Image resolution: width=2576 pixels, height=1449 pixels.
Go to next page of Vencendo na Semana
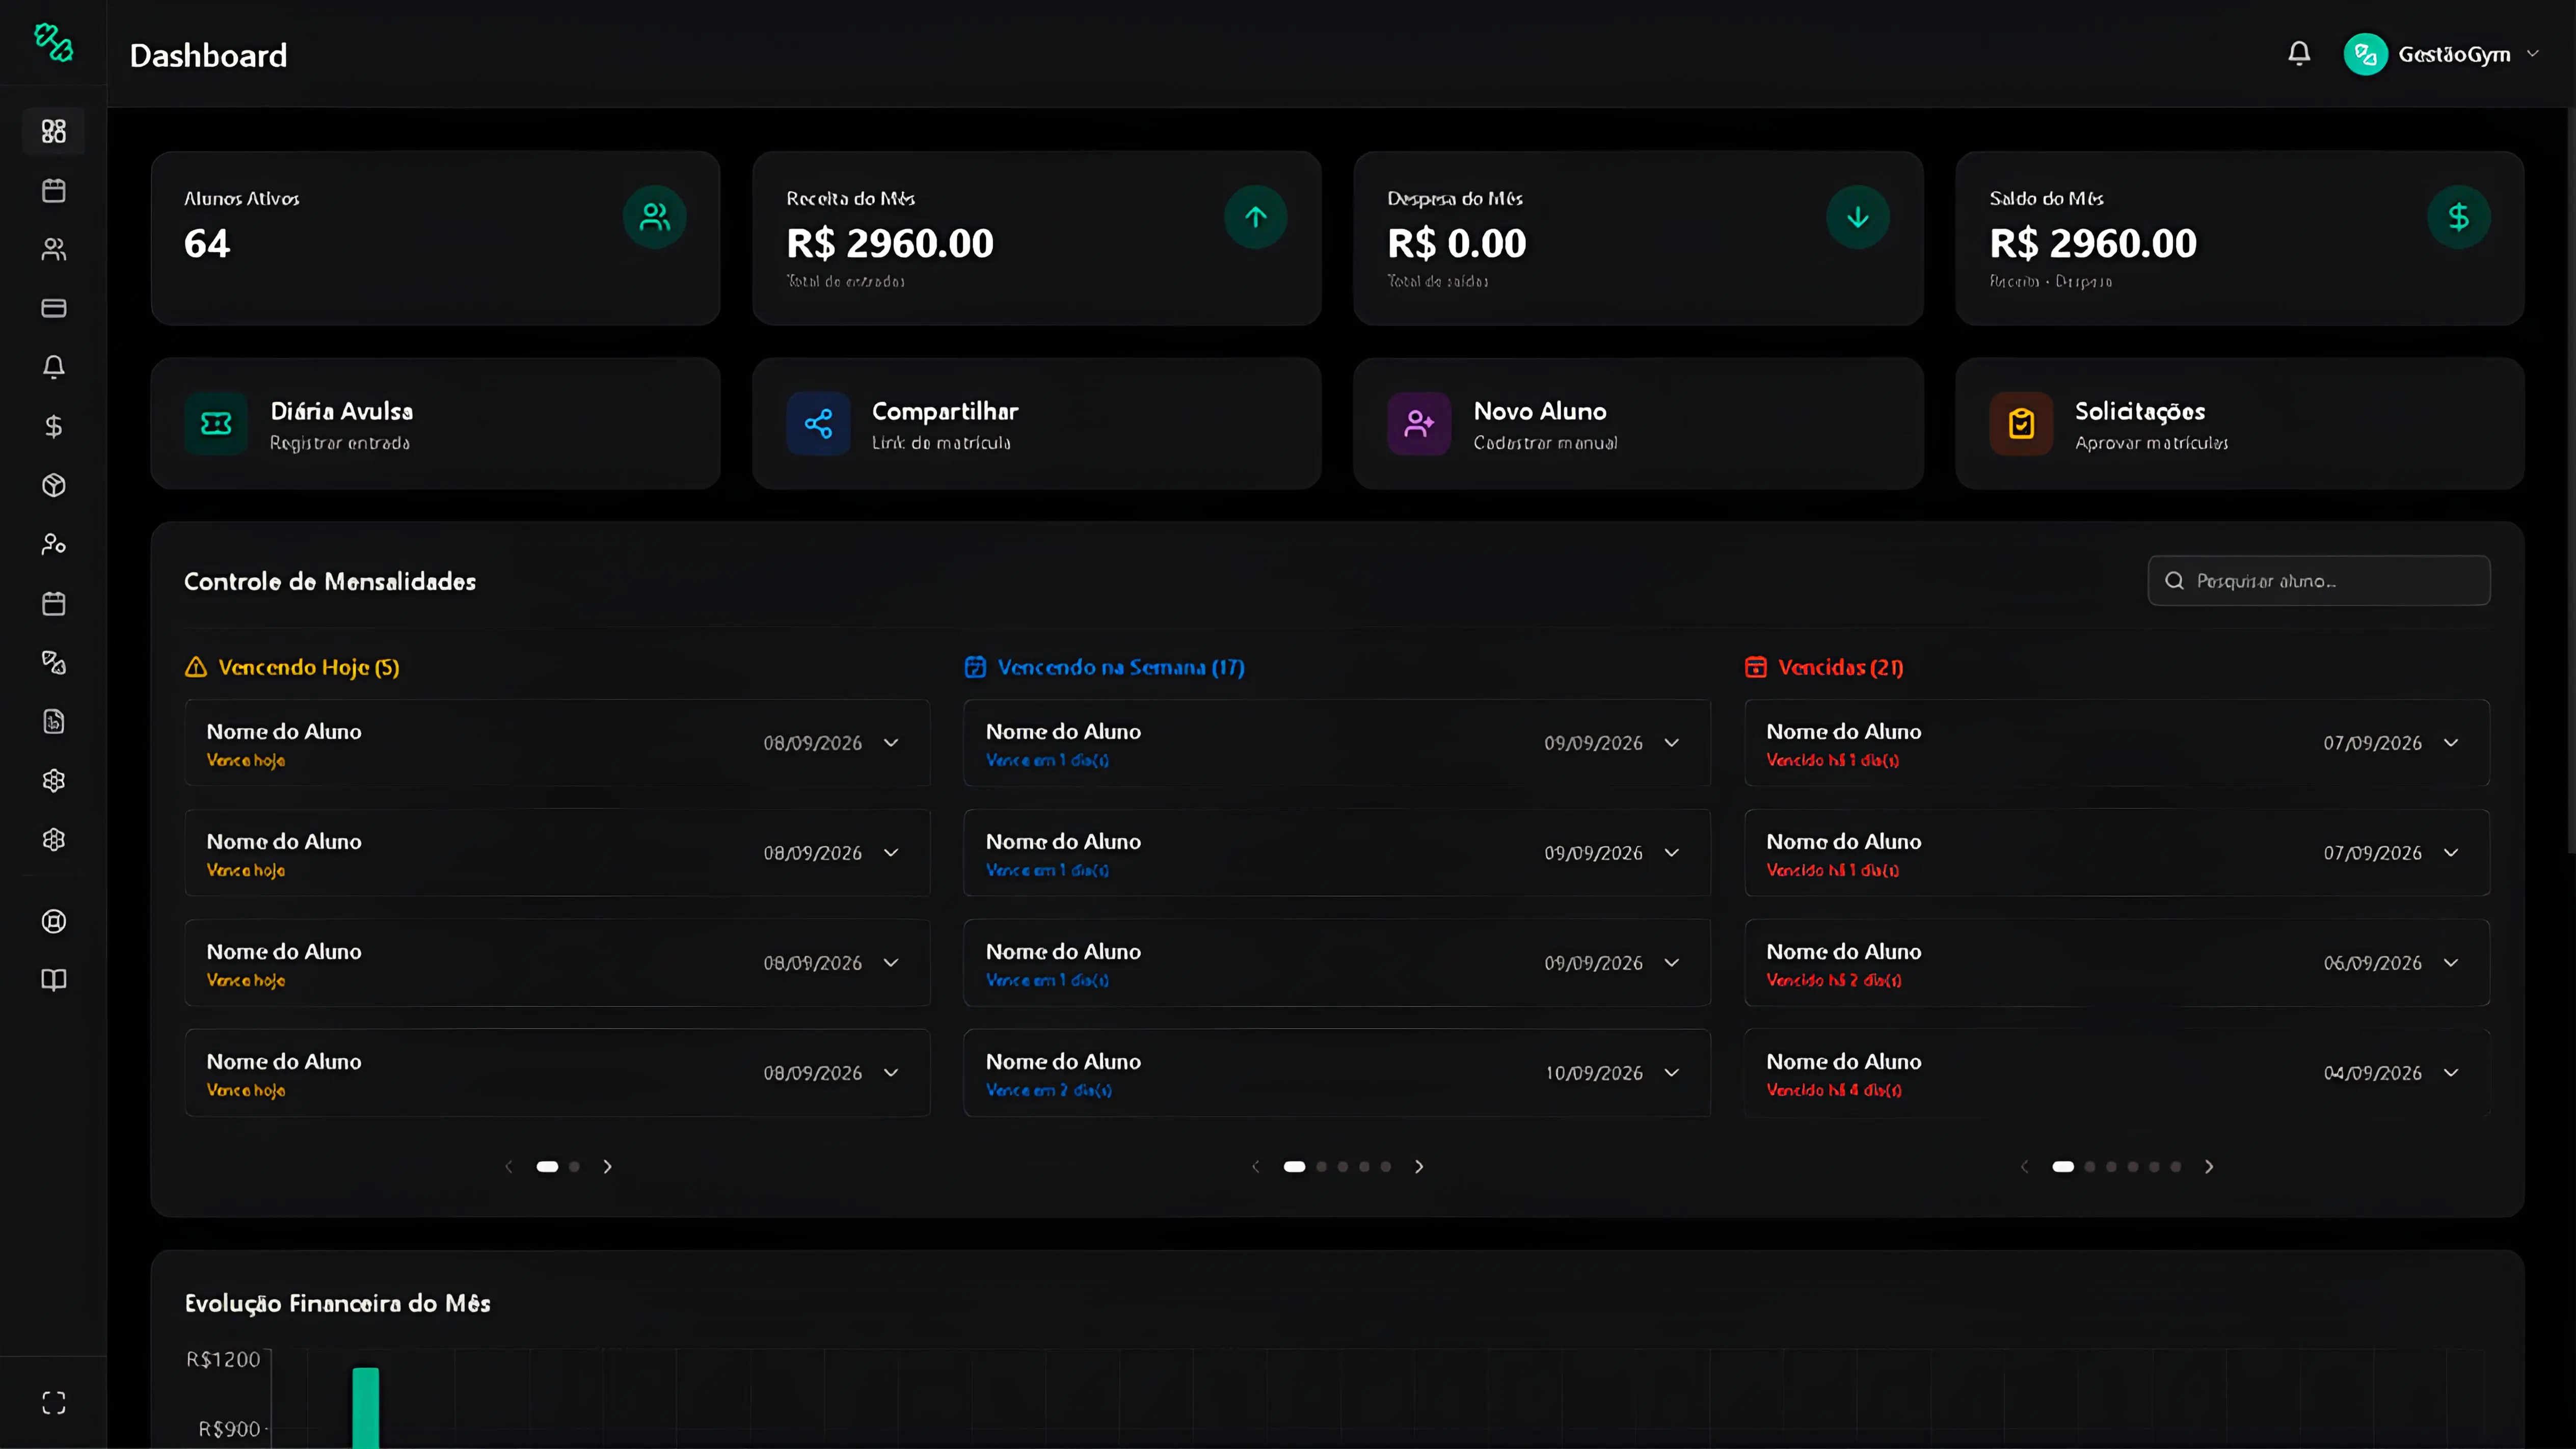[1419, 1167]
